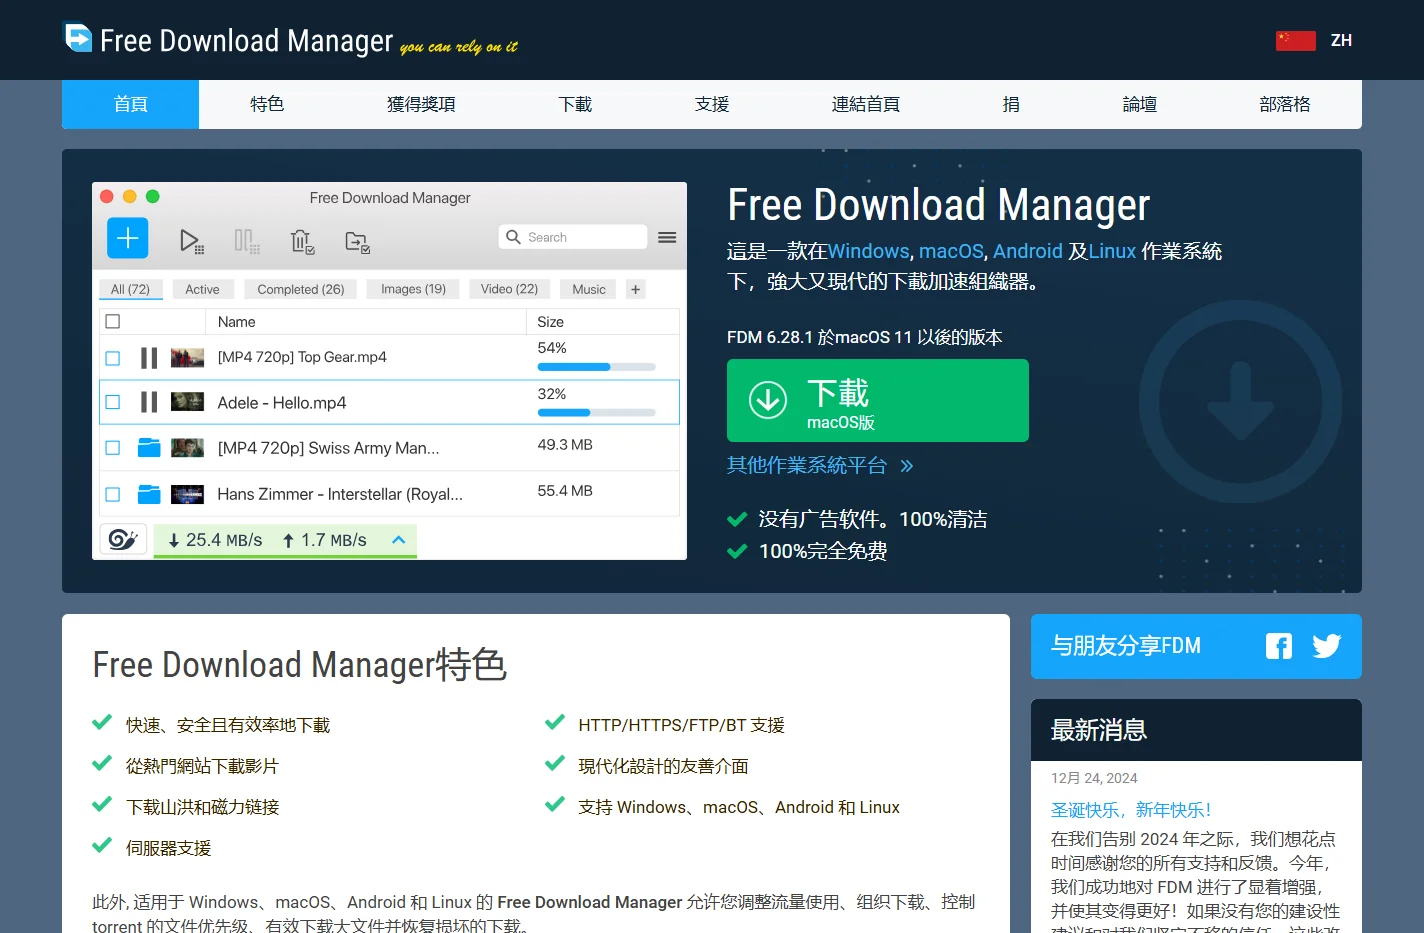This screenshot has width=1424, height=933.
Task: Click the China flag language icon
Action: pos(1295,40)
